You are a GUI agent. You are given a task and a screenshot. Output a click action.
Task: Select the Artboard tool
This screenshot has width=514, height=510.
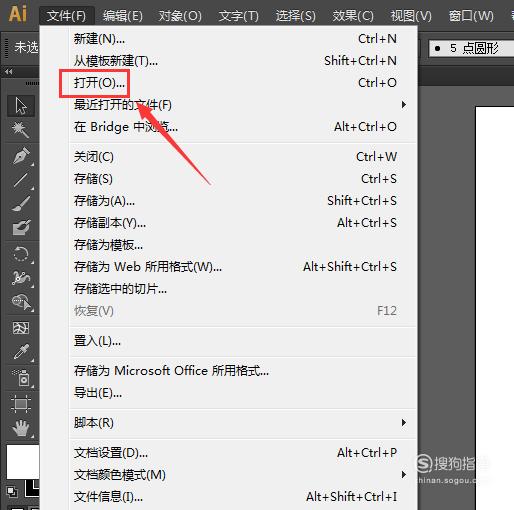point(21,404)
